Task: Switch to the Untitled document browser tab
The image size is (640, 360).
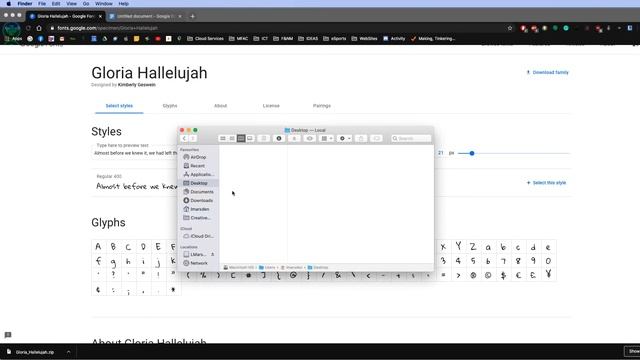Action: pos(145,16)
